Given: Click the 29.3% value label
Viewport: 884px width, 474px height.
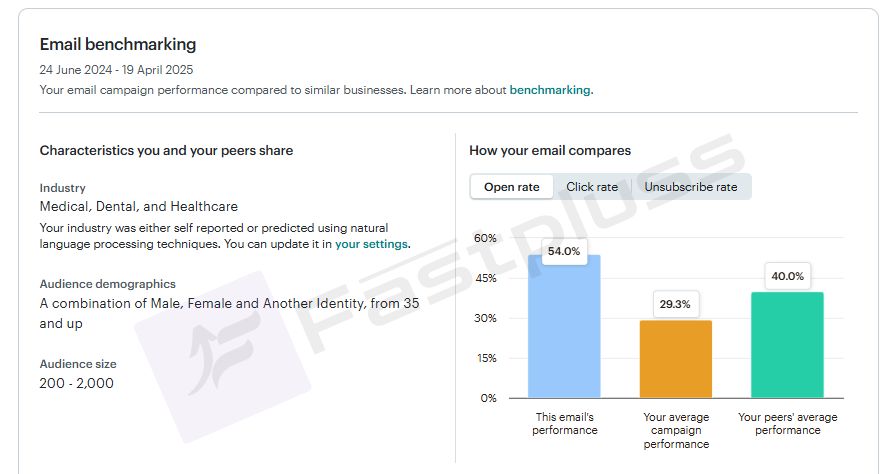Looking at the screenshot, I should pyautogui.click(x=675, y=304).
